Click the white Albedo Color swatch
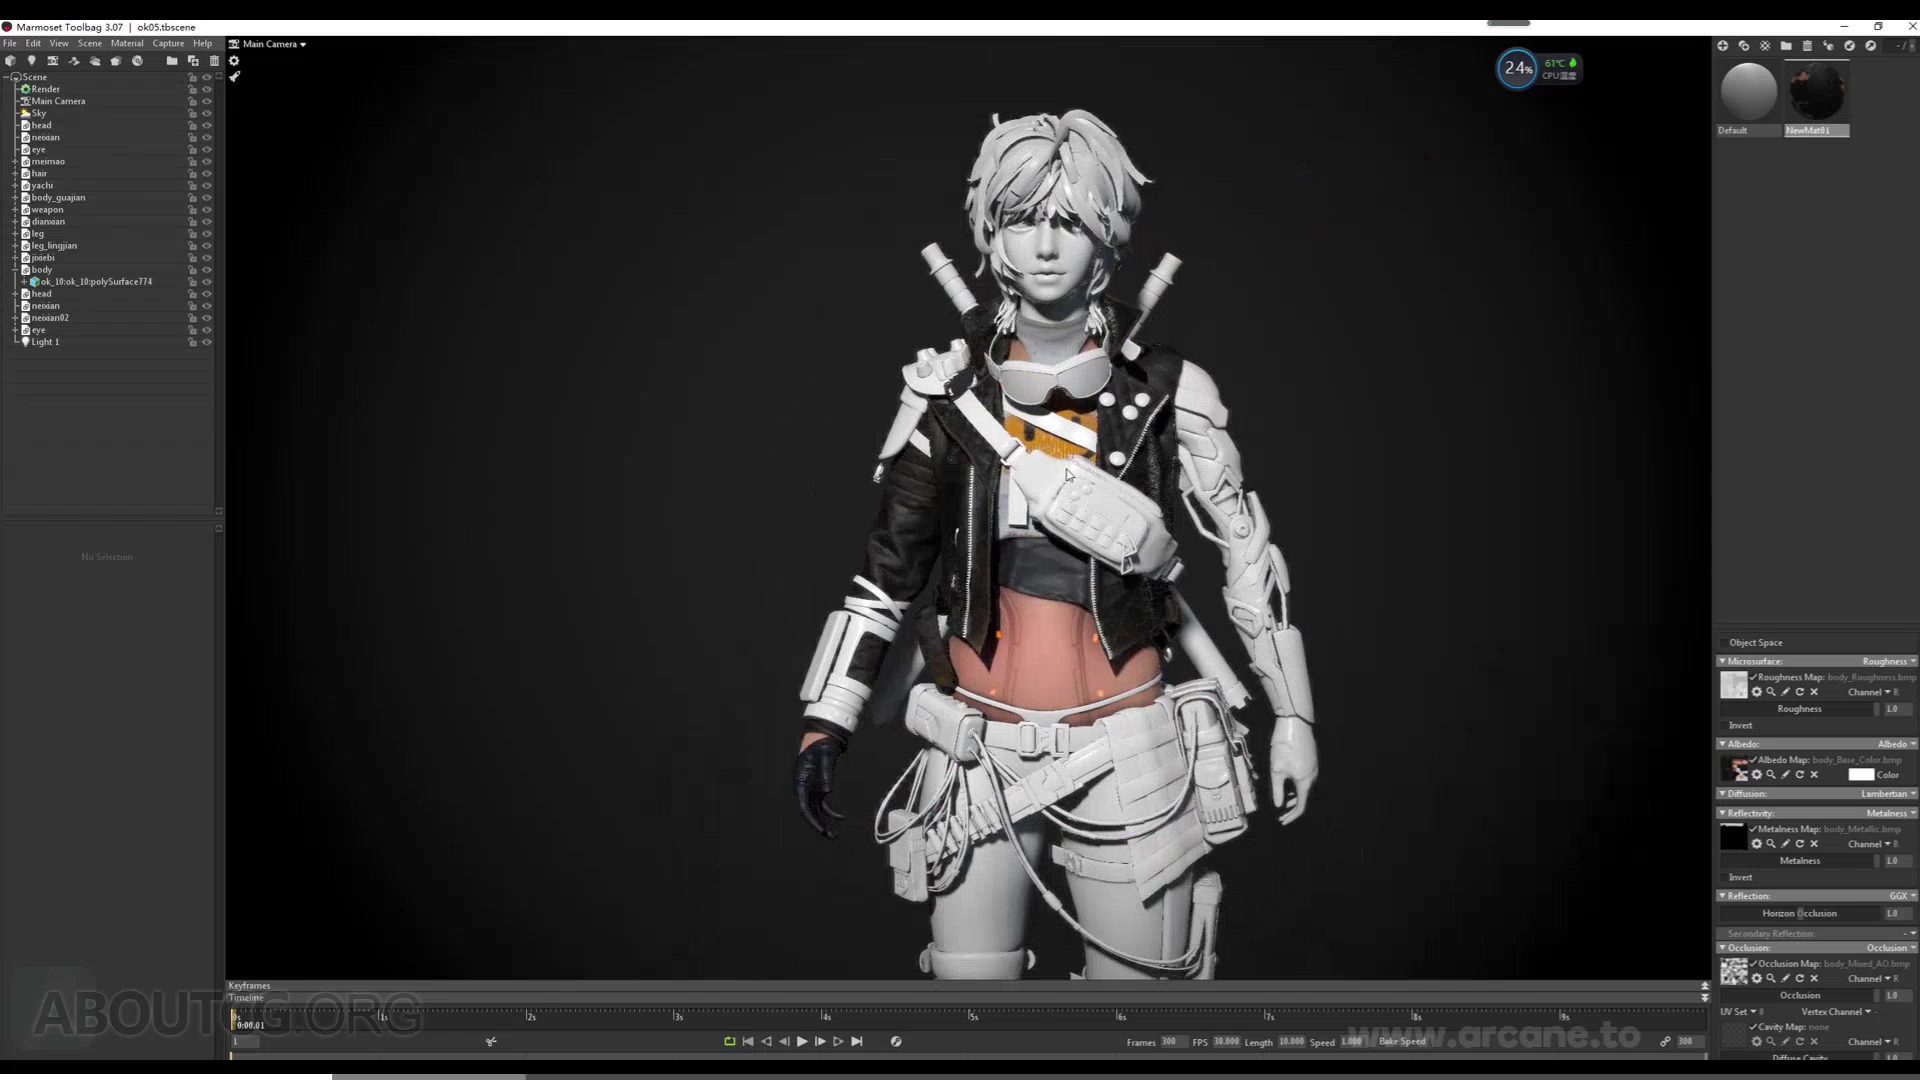 tap(1861, 775)
